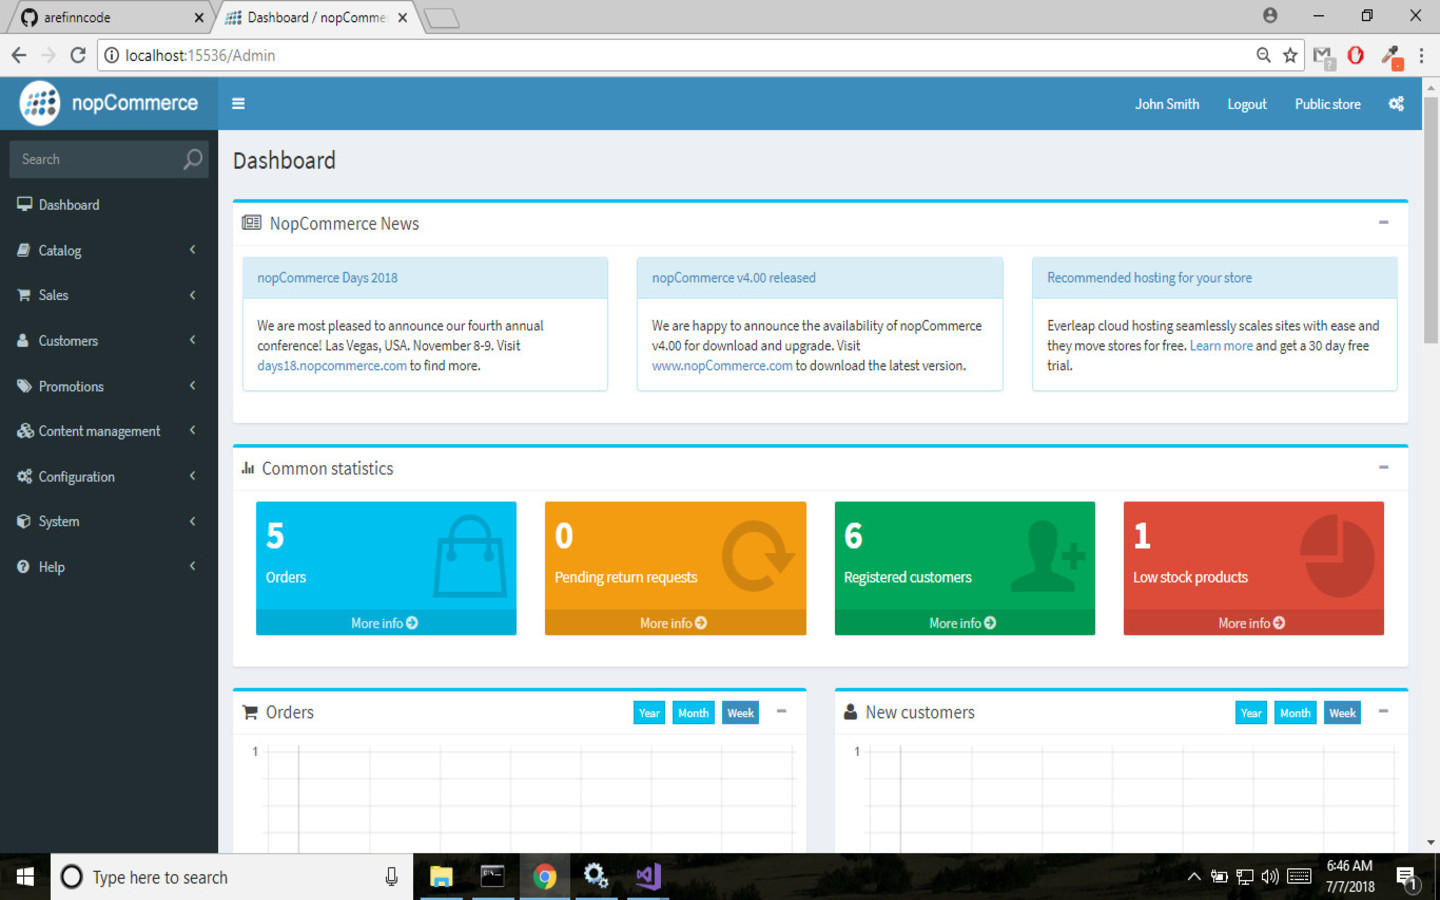This screenshot has height=900, width=1440.
Task: Expand the Customers sidebar menu
Action: click(108, 340)
